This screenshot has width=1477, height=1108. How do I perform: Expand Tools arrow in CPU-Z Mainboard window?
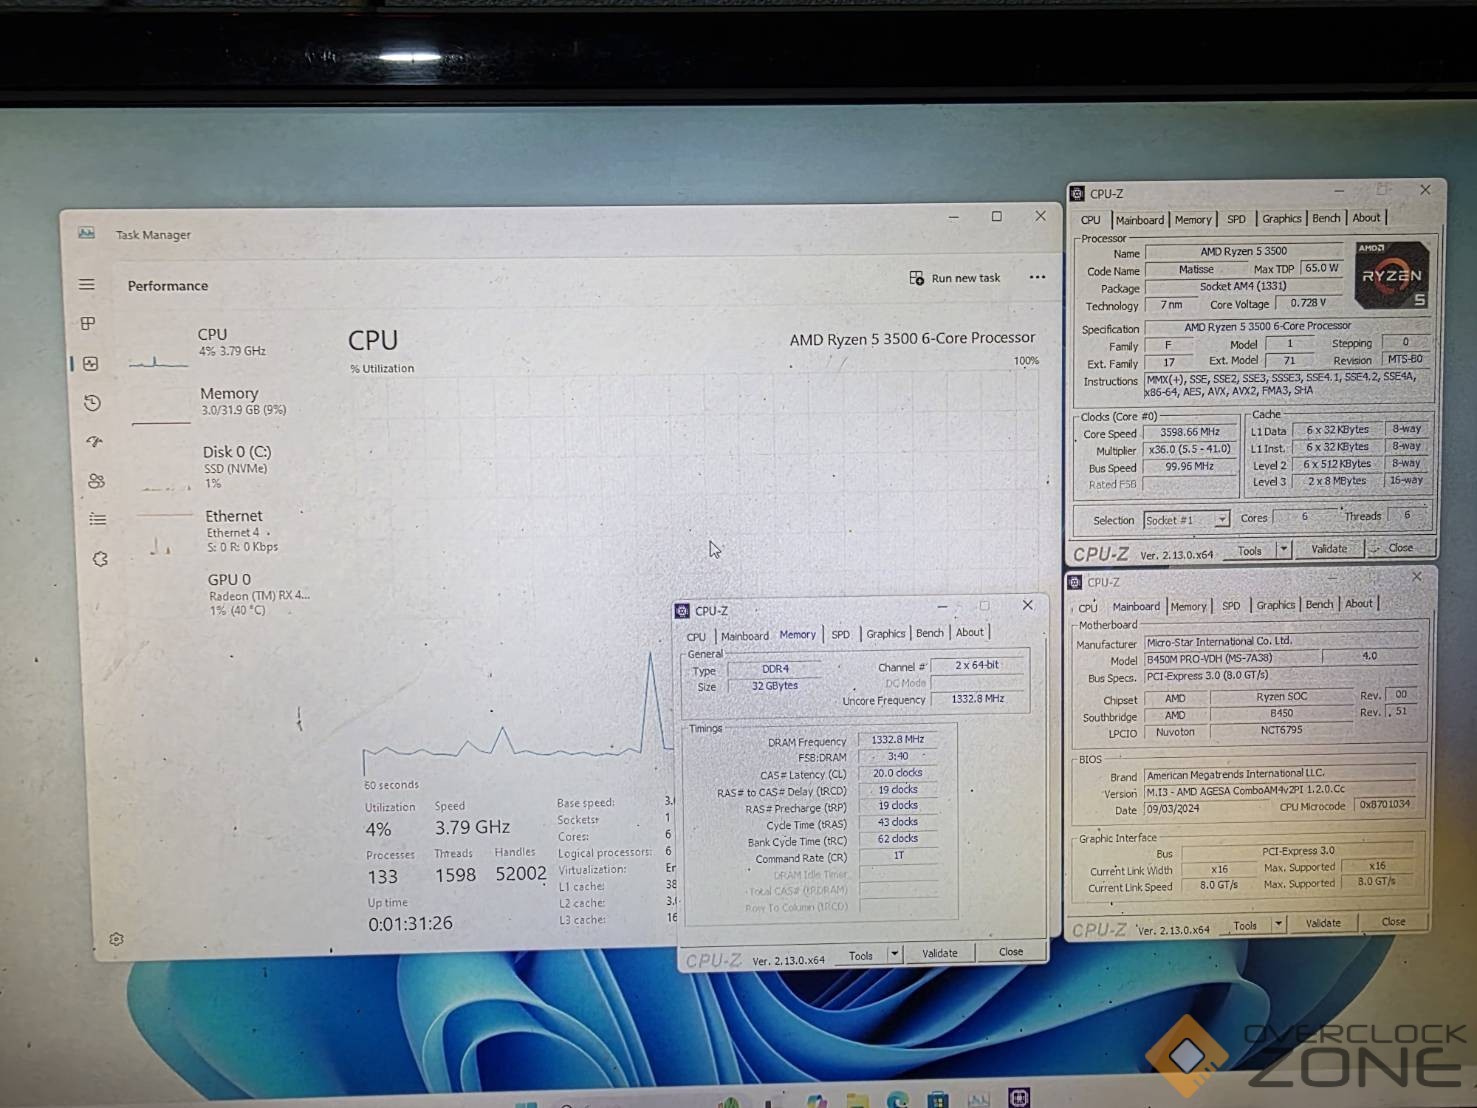pyautogui.click(x=1278, y=925)
